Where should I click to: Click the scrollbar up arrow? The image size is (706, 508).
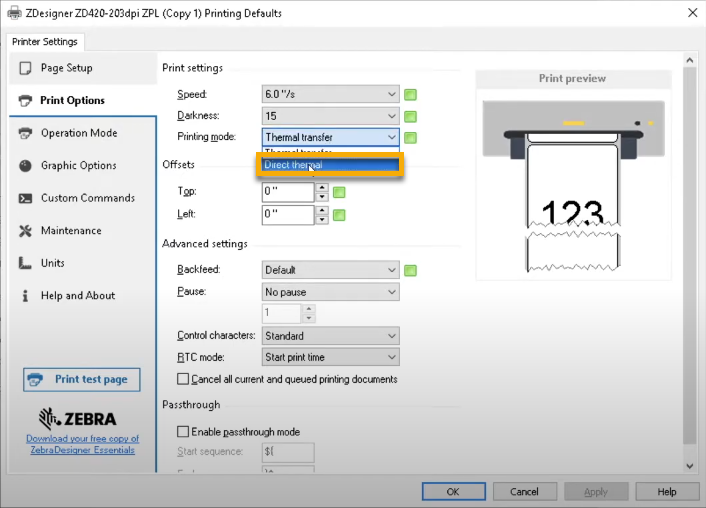click(690, 60)
